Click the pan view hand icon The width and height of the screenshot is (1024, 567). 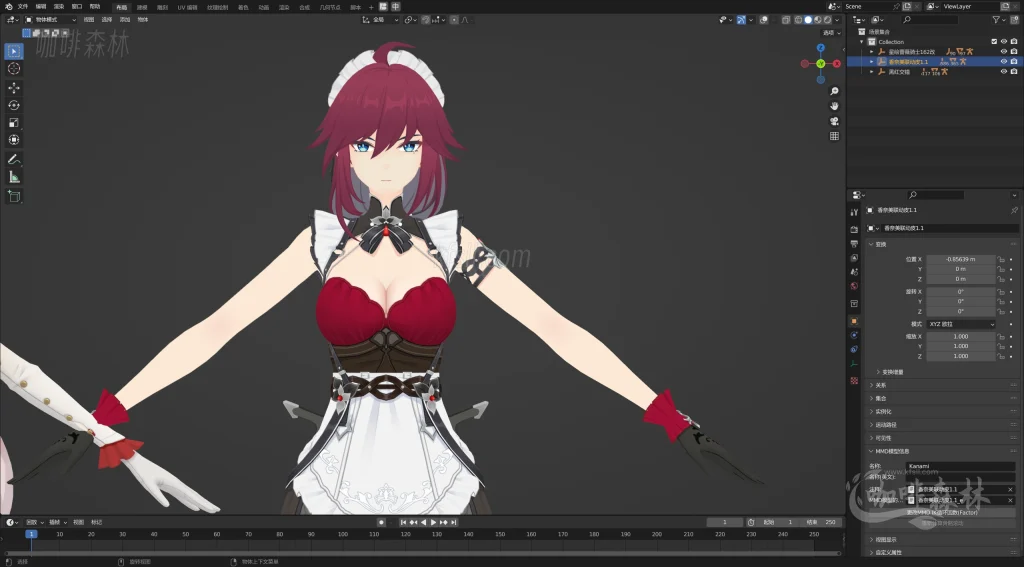(x=834, y=106)
